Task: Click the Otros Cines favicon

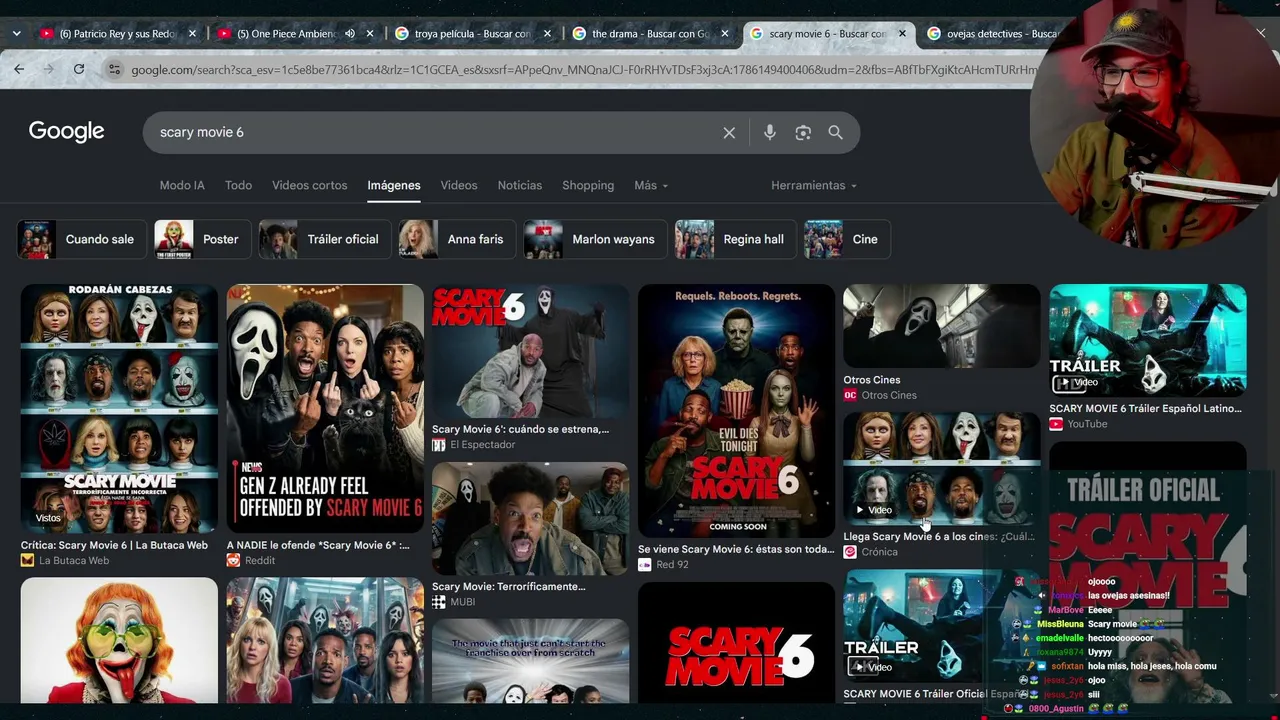Action: [x=851, y=395]
